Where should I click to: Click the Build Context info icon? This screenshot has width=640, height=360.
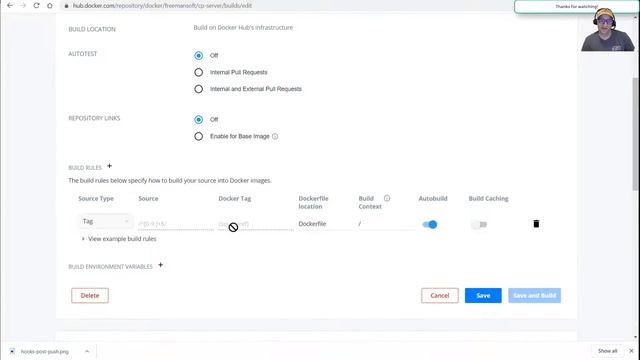coord(387,198)
